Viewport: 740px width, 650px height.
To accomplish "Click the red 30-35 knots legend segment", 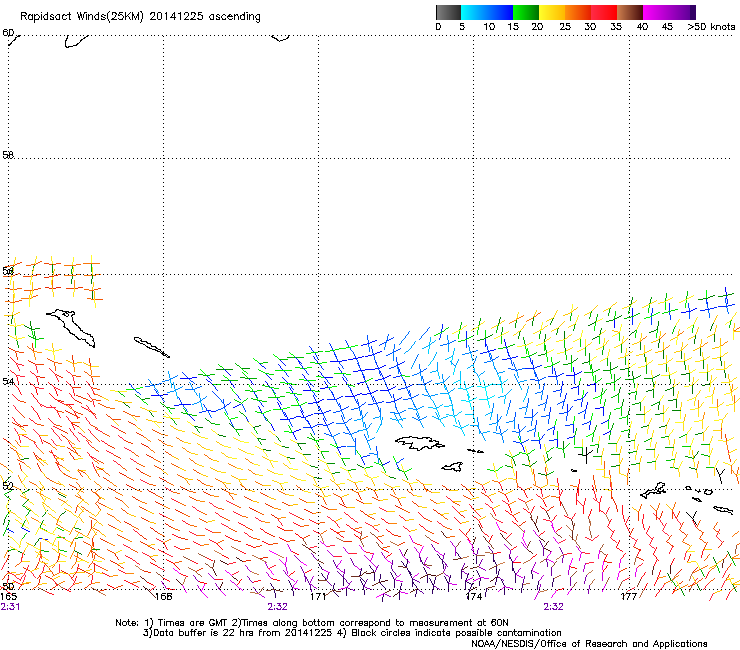I will [x=604, y=12].
